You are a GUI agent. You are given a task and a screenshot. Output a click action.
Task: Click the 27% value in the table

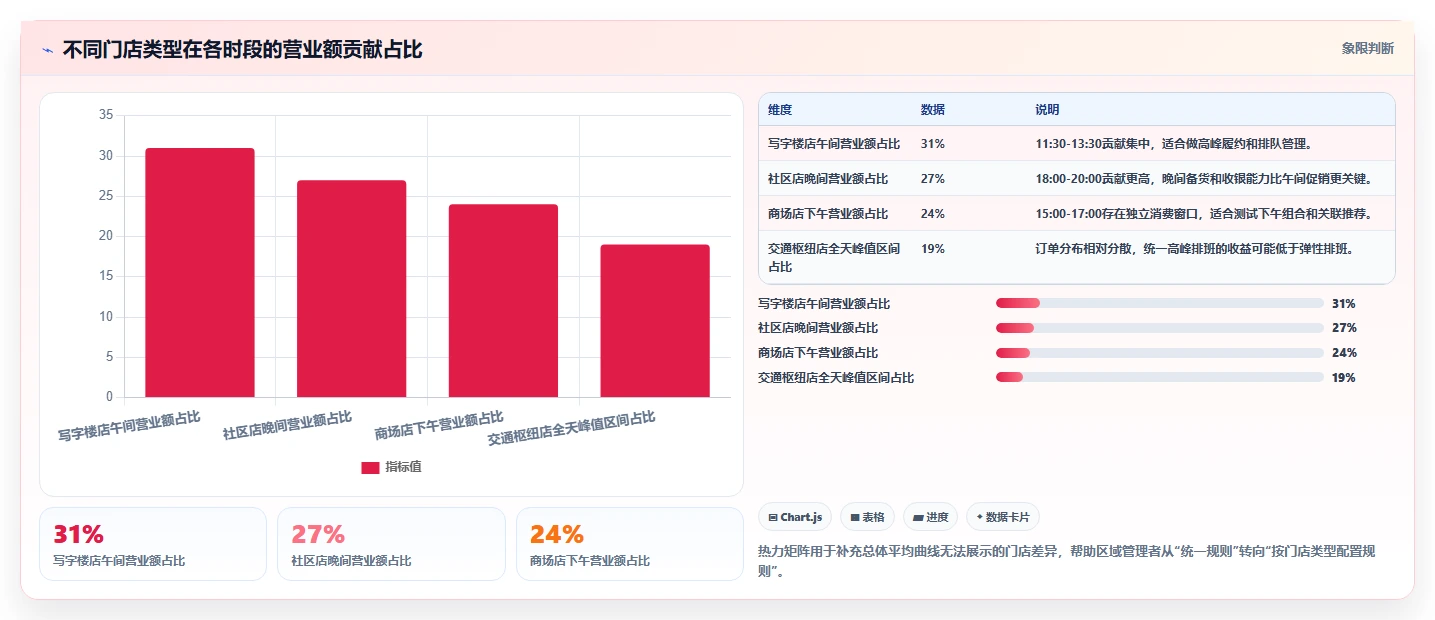point(932,179)
